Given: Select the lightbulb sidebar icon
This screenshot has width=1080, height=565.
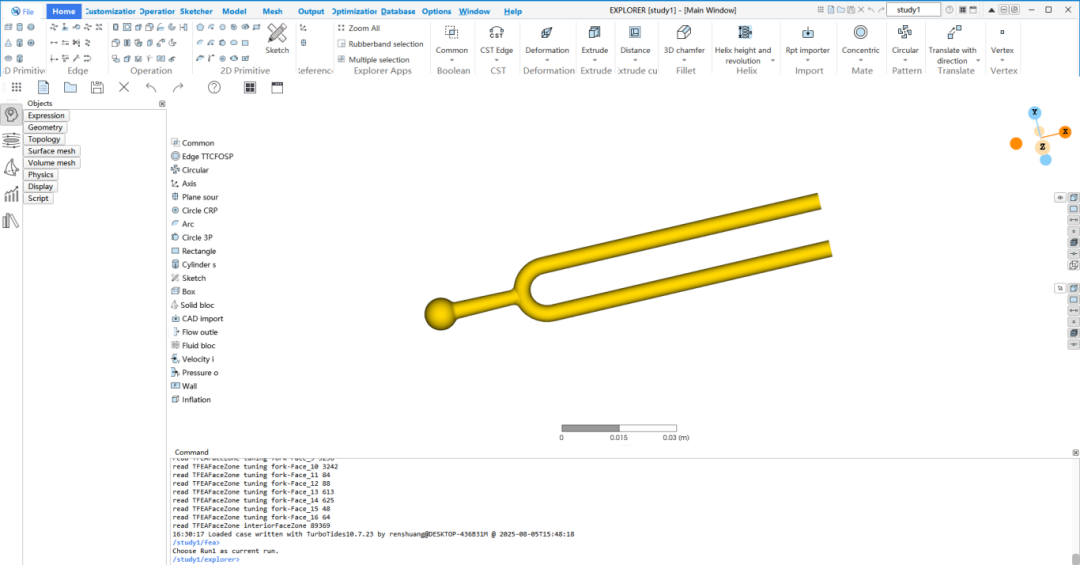Looking at the screenshot, I should [11, 115].
